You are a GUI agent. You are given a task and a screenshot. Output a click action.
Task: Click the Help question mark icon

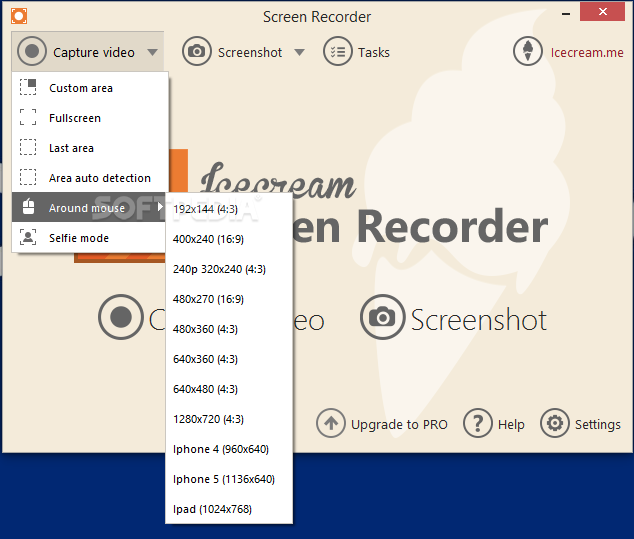pos(478,423)
